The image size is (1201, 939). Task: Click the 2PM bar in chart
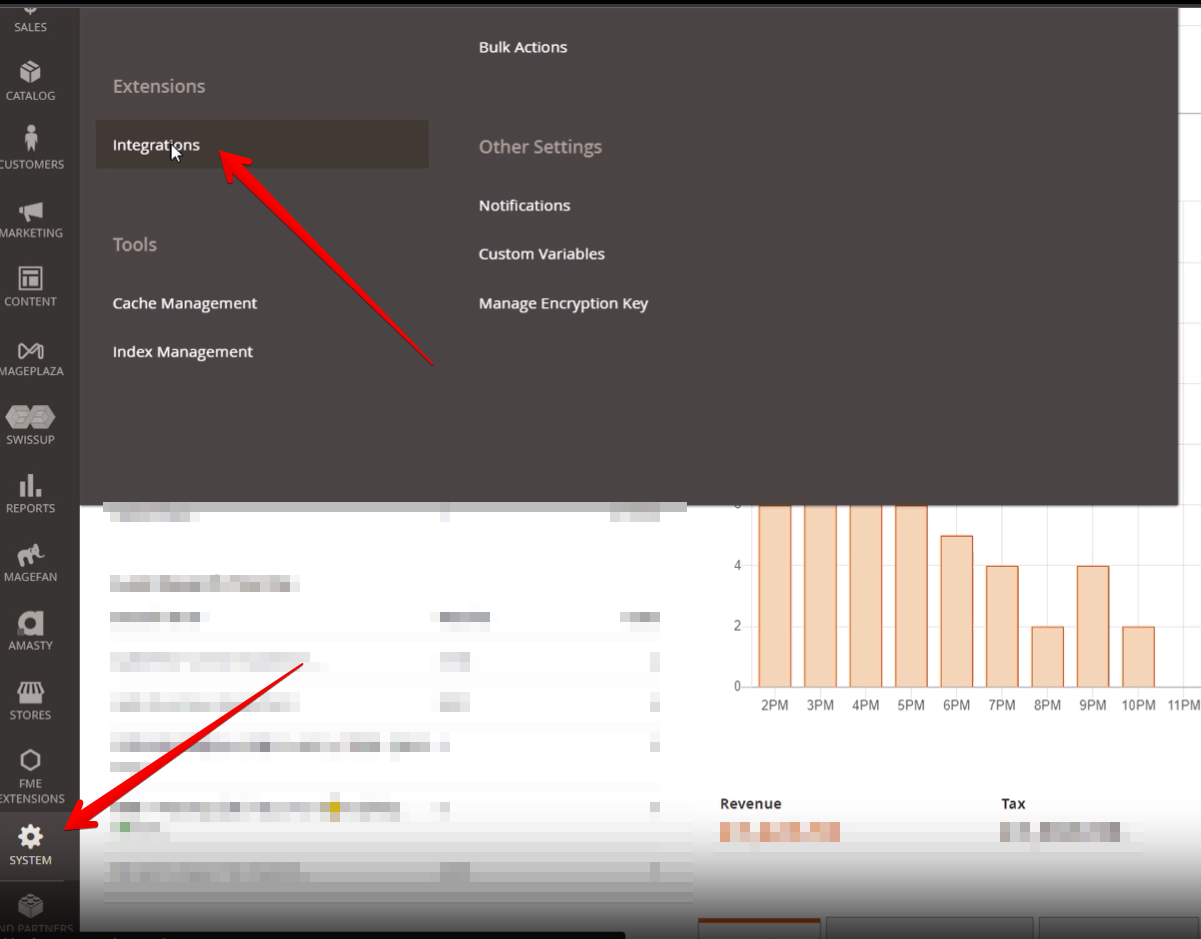point(775,596)
